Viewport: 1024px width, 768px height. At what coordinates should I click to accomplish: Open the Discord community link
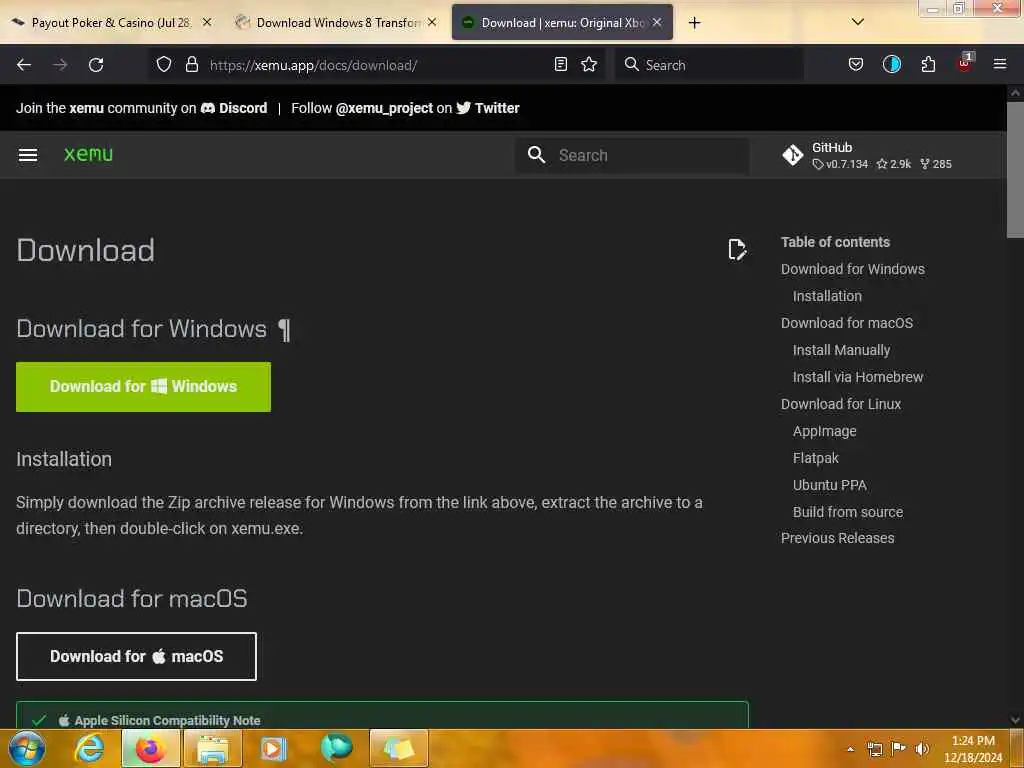point(234,108)
